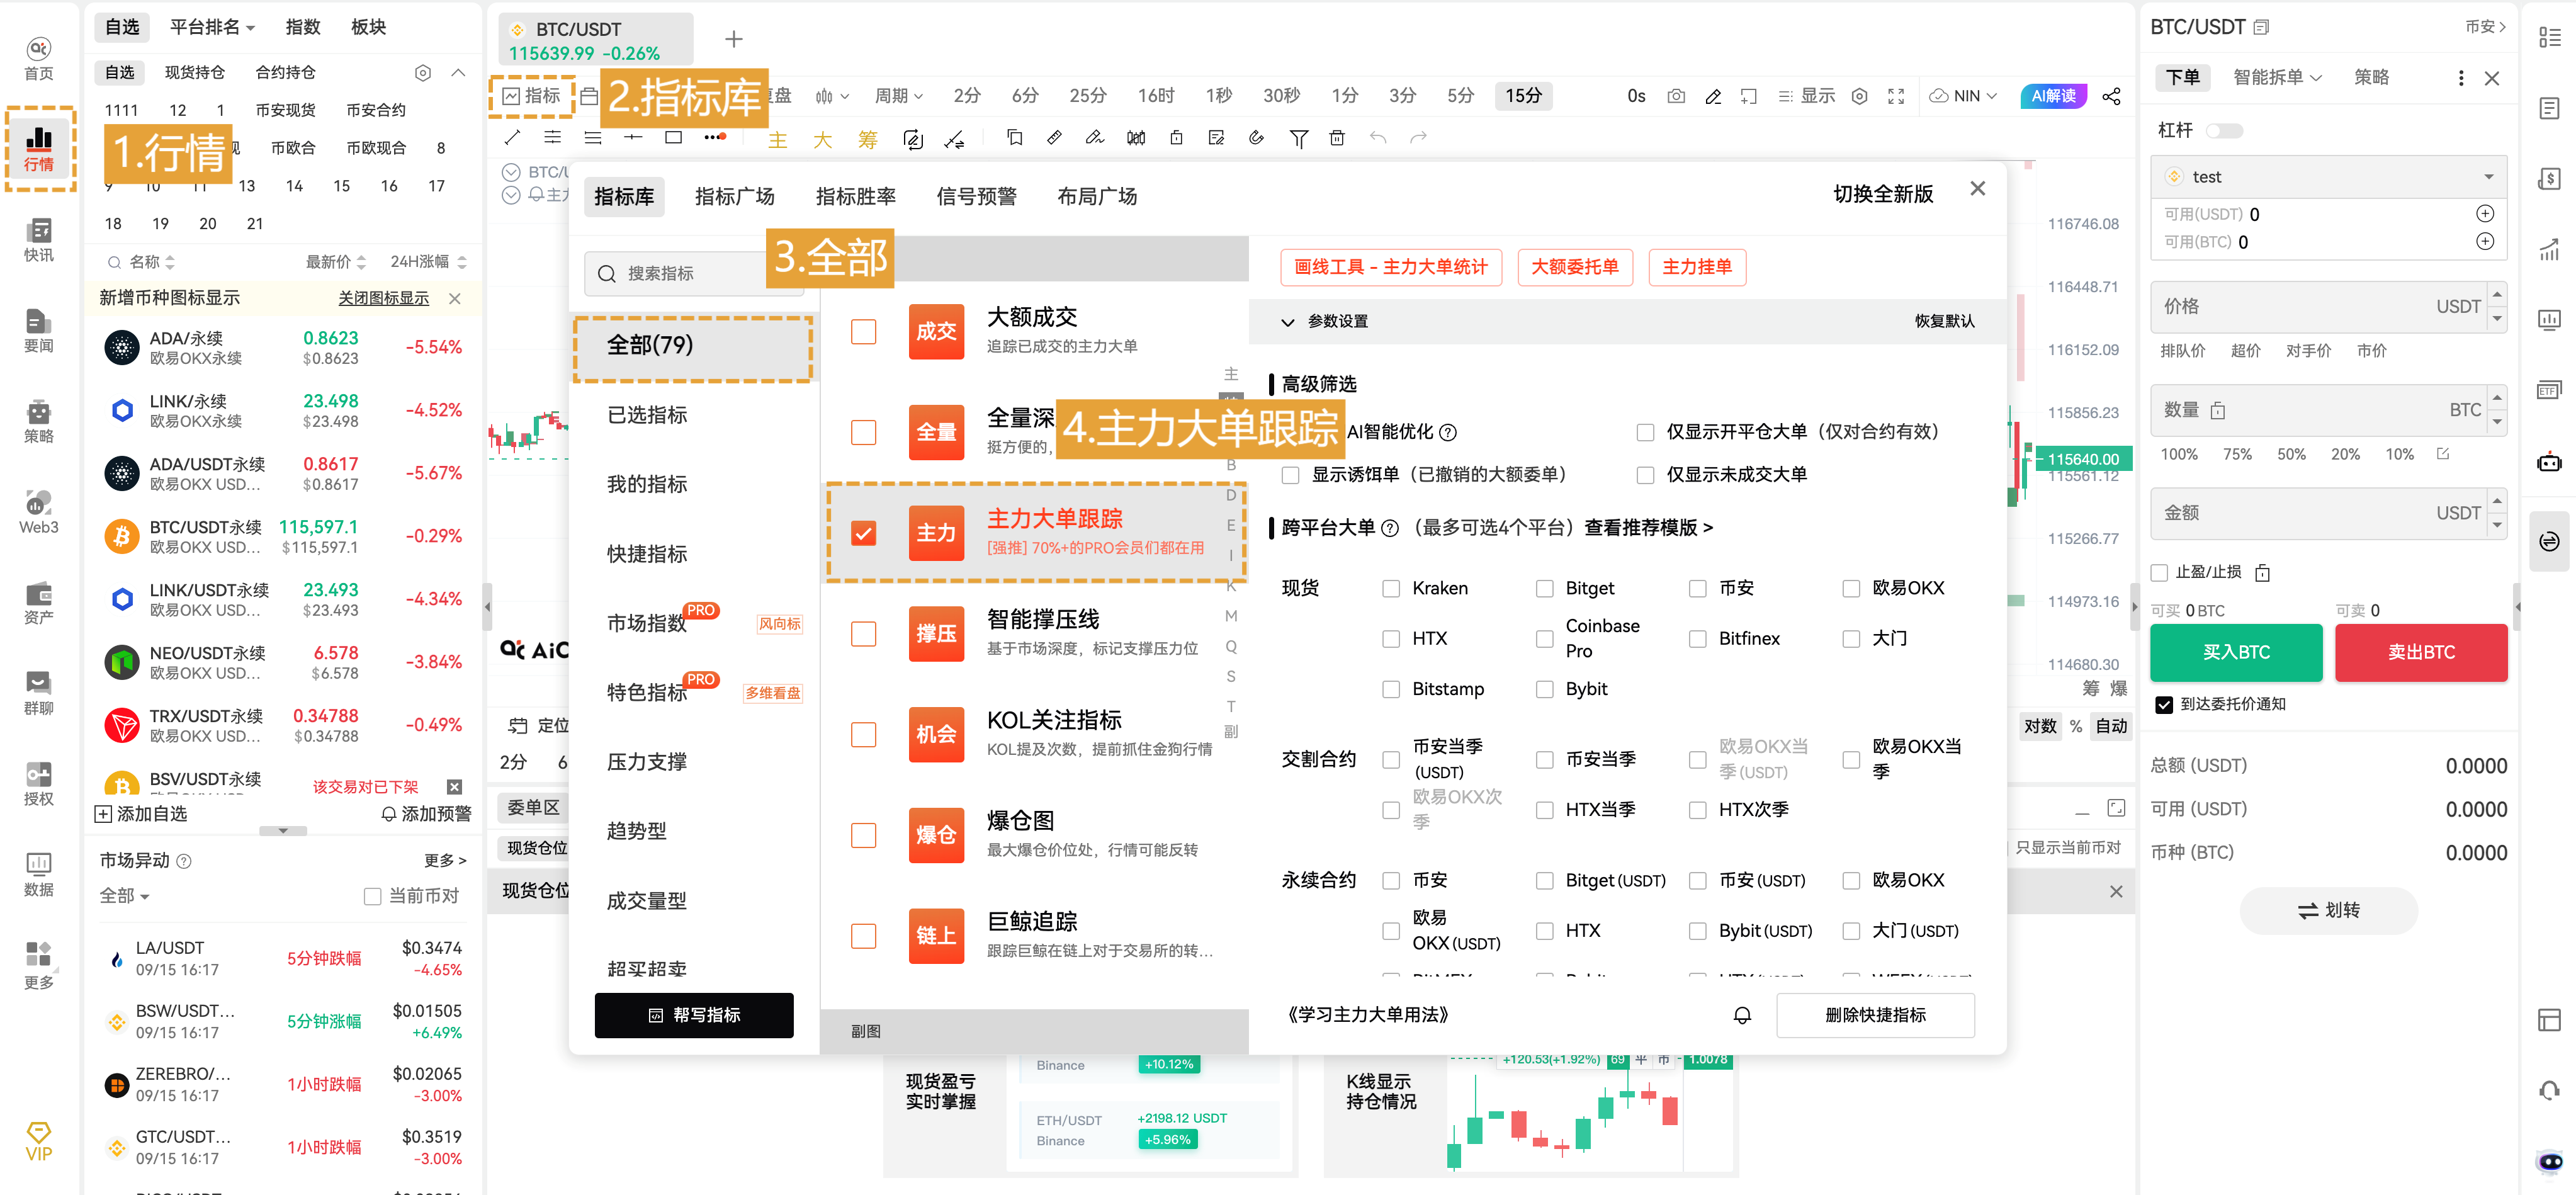
Task: Open the 周期 period dropdown
Action: [899, 96]
